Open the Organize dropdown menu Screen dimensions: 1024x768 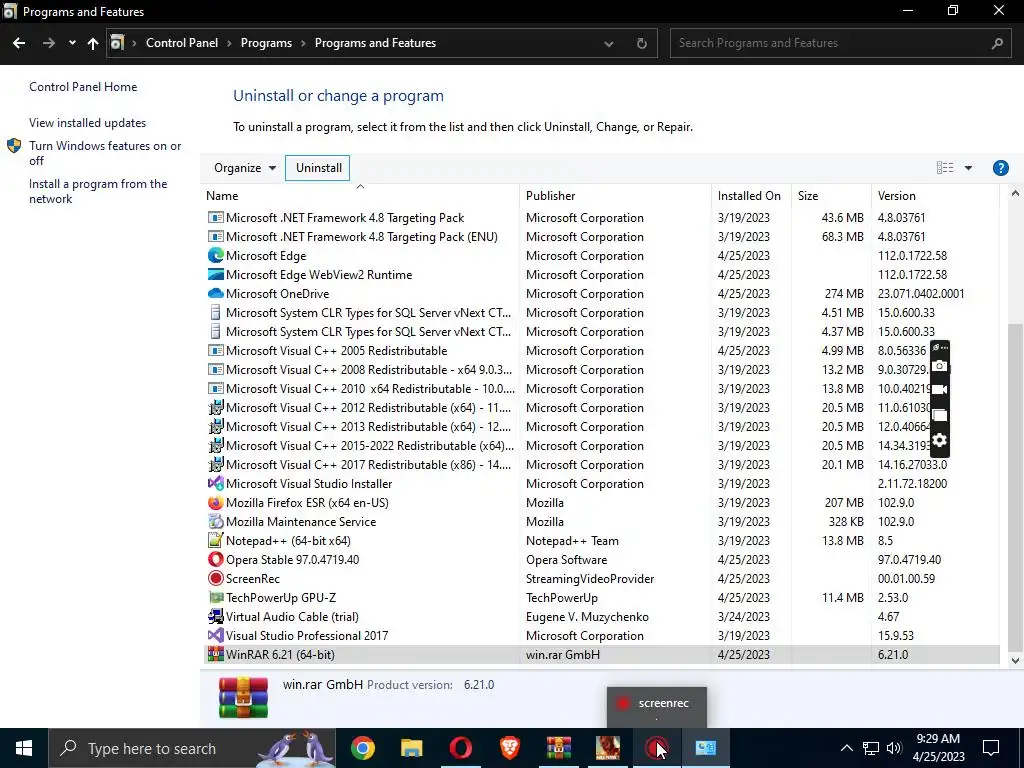pyautogui.click(x=245, y=168)
